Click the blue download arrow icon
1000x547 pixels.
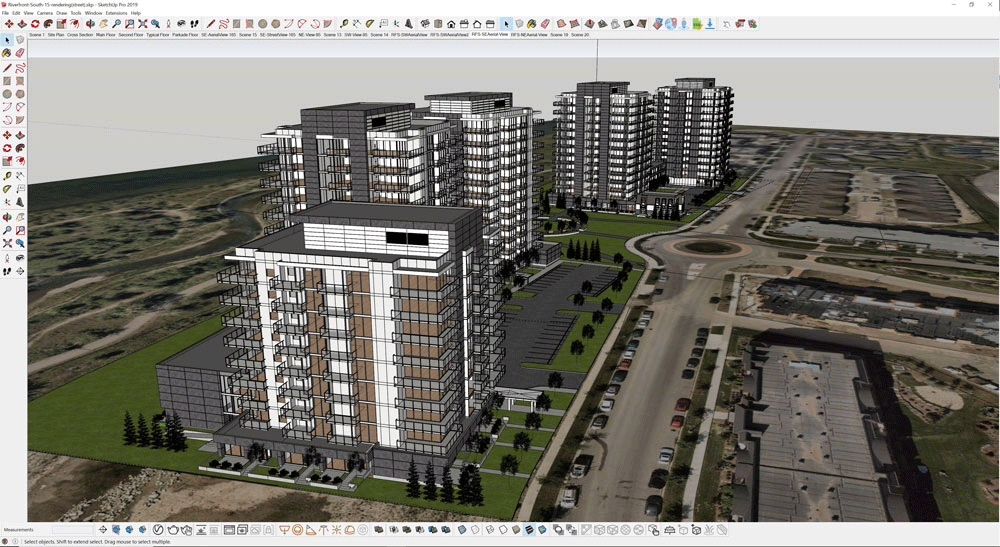tap(710, 24)
